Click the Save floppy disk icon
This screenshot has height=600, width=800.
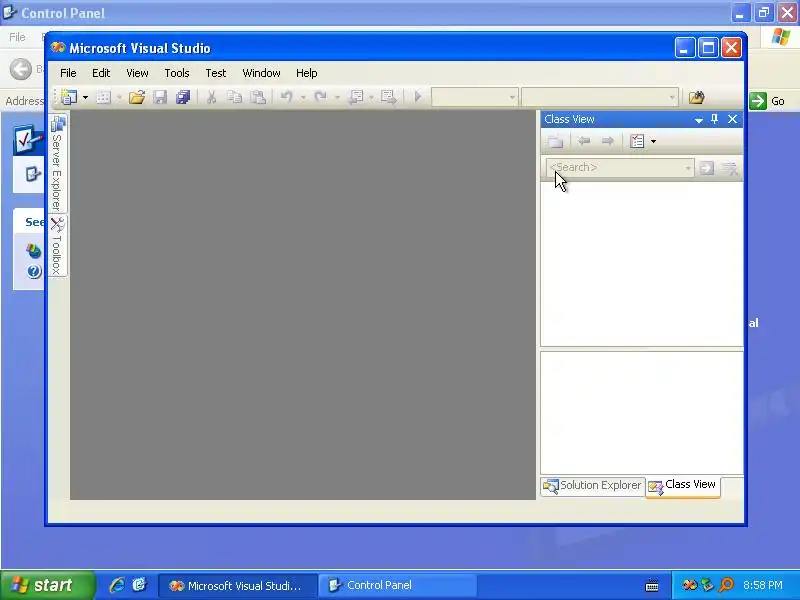[x=160, y=97]
